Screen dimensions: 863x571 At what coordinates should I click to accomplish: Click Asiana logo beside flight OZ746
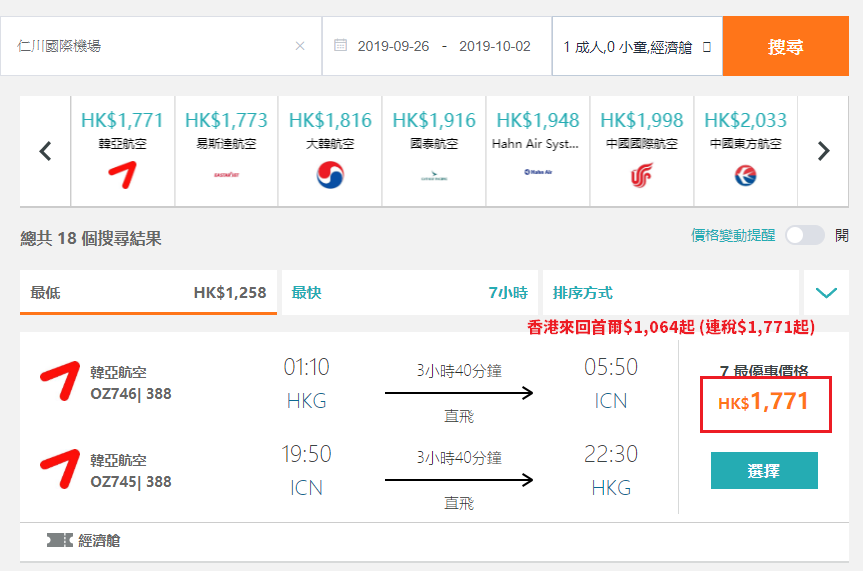[60, 380]
